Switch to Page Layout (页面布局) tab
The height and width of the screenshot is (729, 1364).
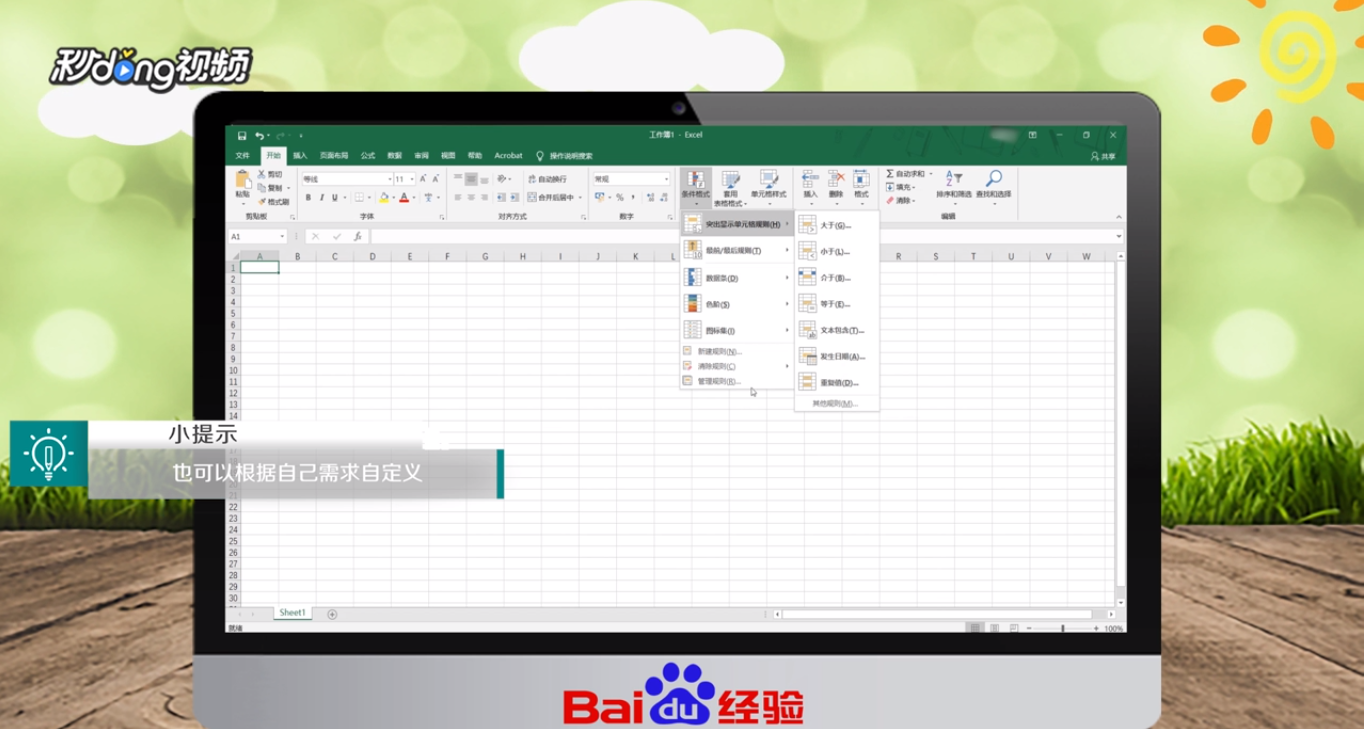point(334,156)
